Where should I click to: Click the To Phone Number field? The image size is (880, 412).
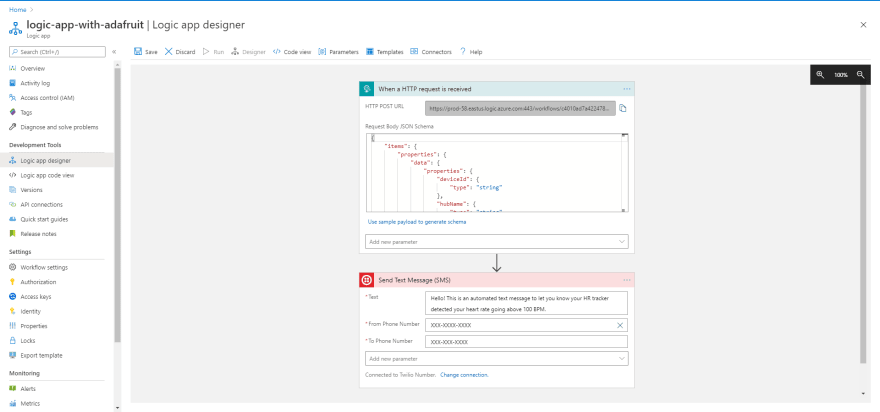click(x=526, y=341)
